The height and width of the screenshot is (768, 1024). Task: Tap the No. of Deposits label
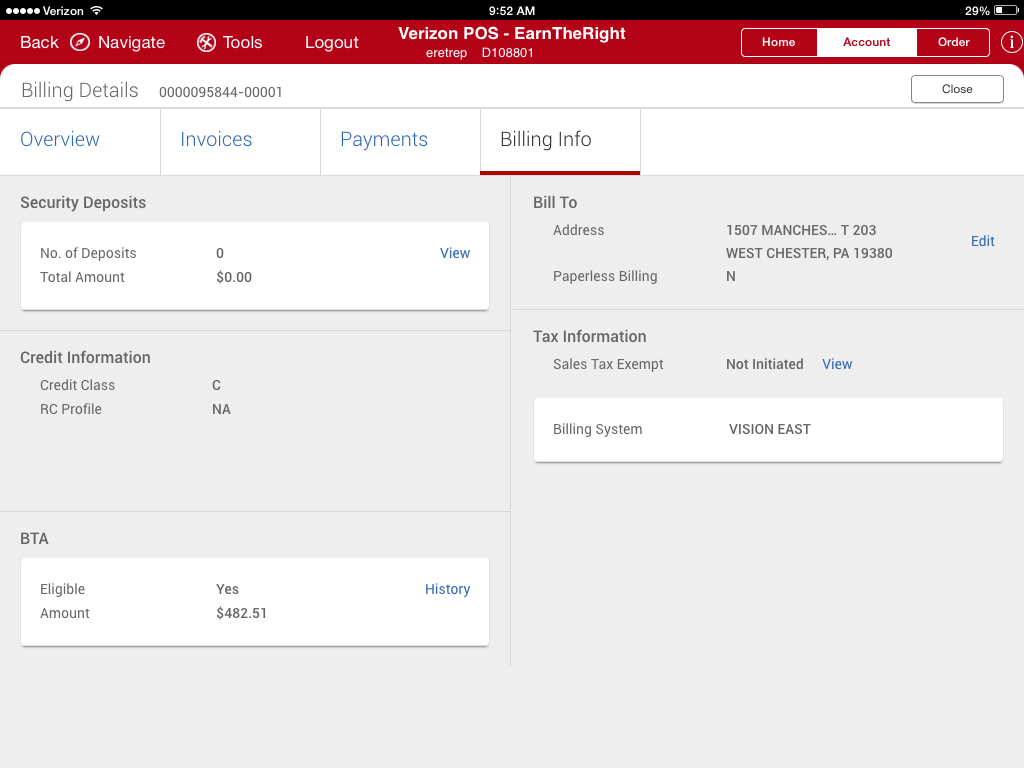coord(88,253)
